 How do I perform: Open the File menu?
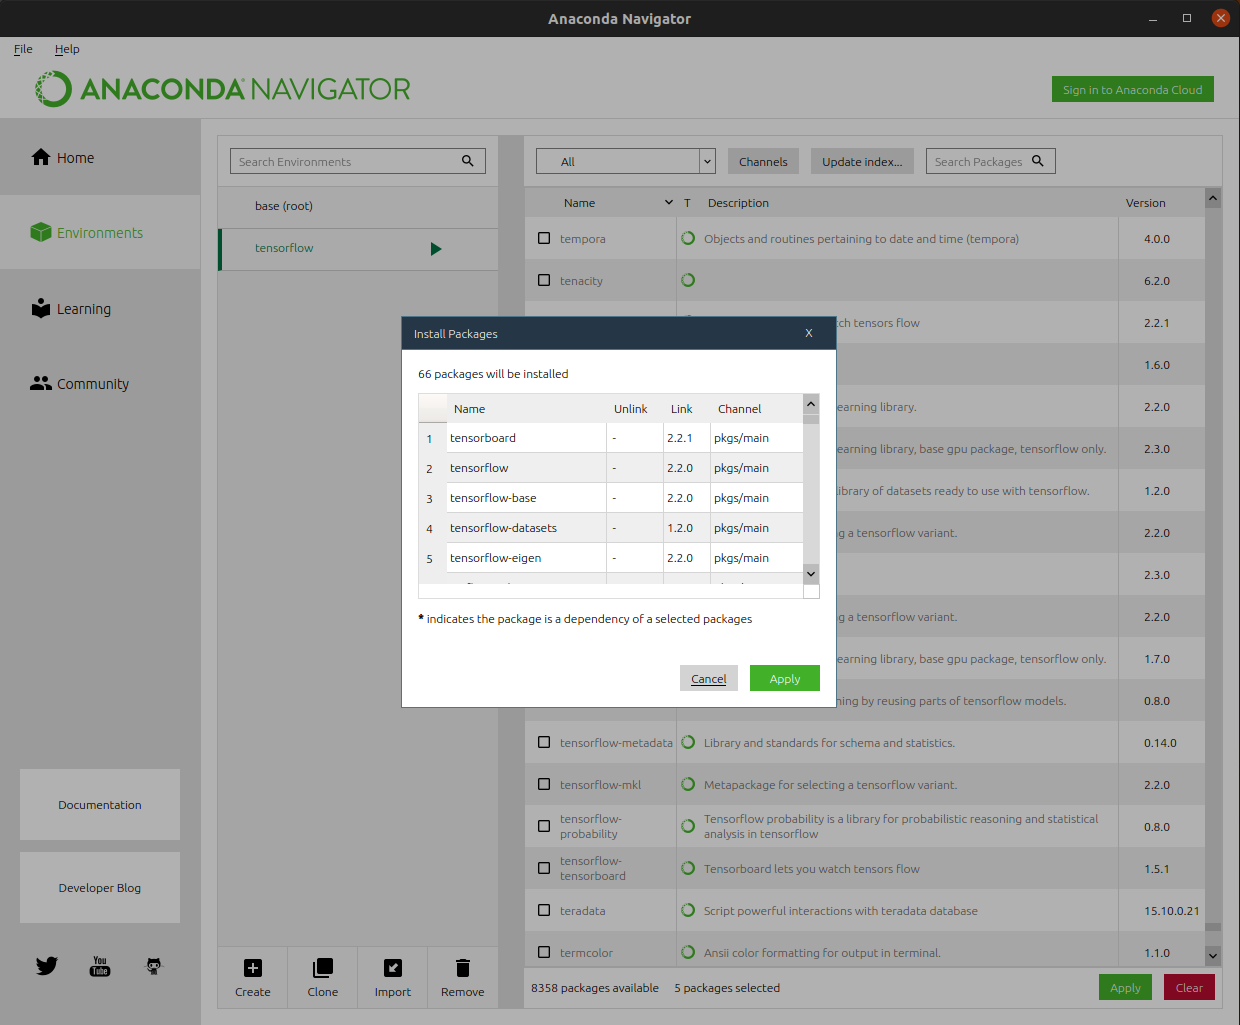click(x=23, y=49)
